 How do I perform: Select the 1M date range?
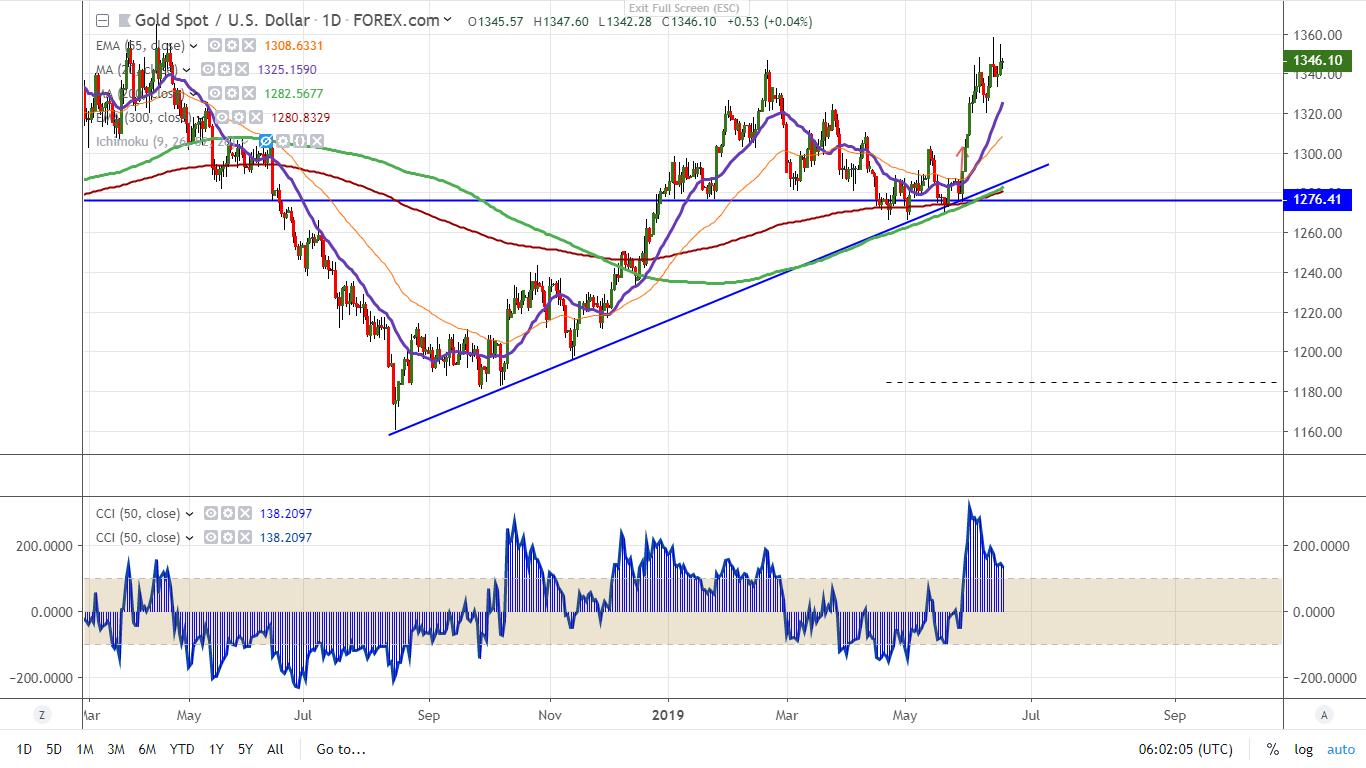coord(85,749)
